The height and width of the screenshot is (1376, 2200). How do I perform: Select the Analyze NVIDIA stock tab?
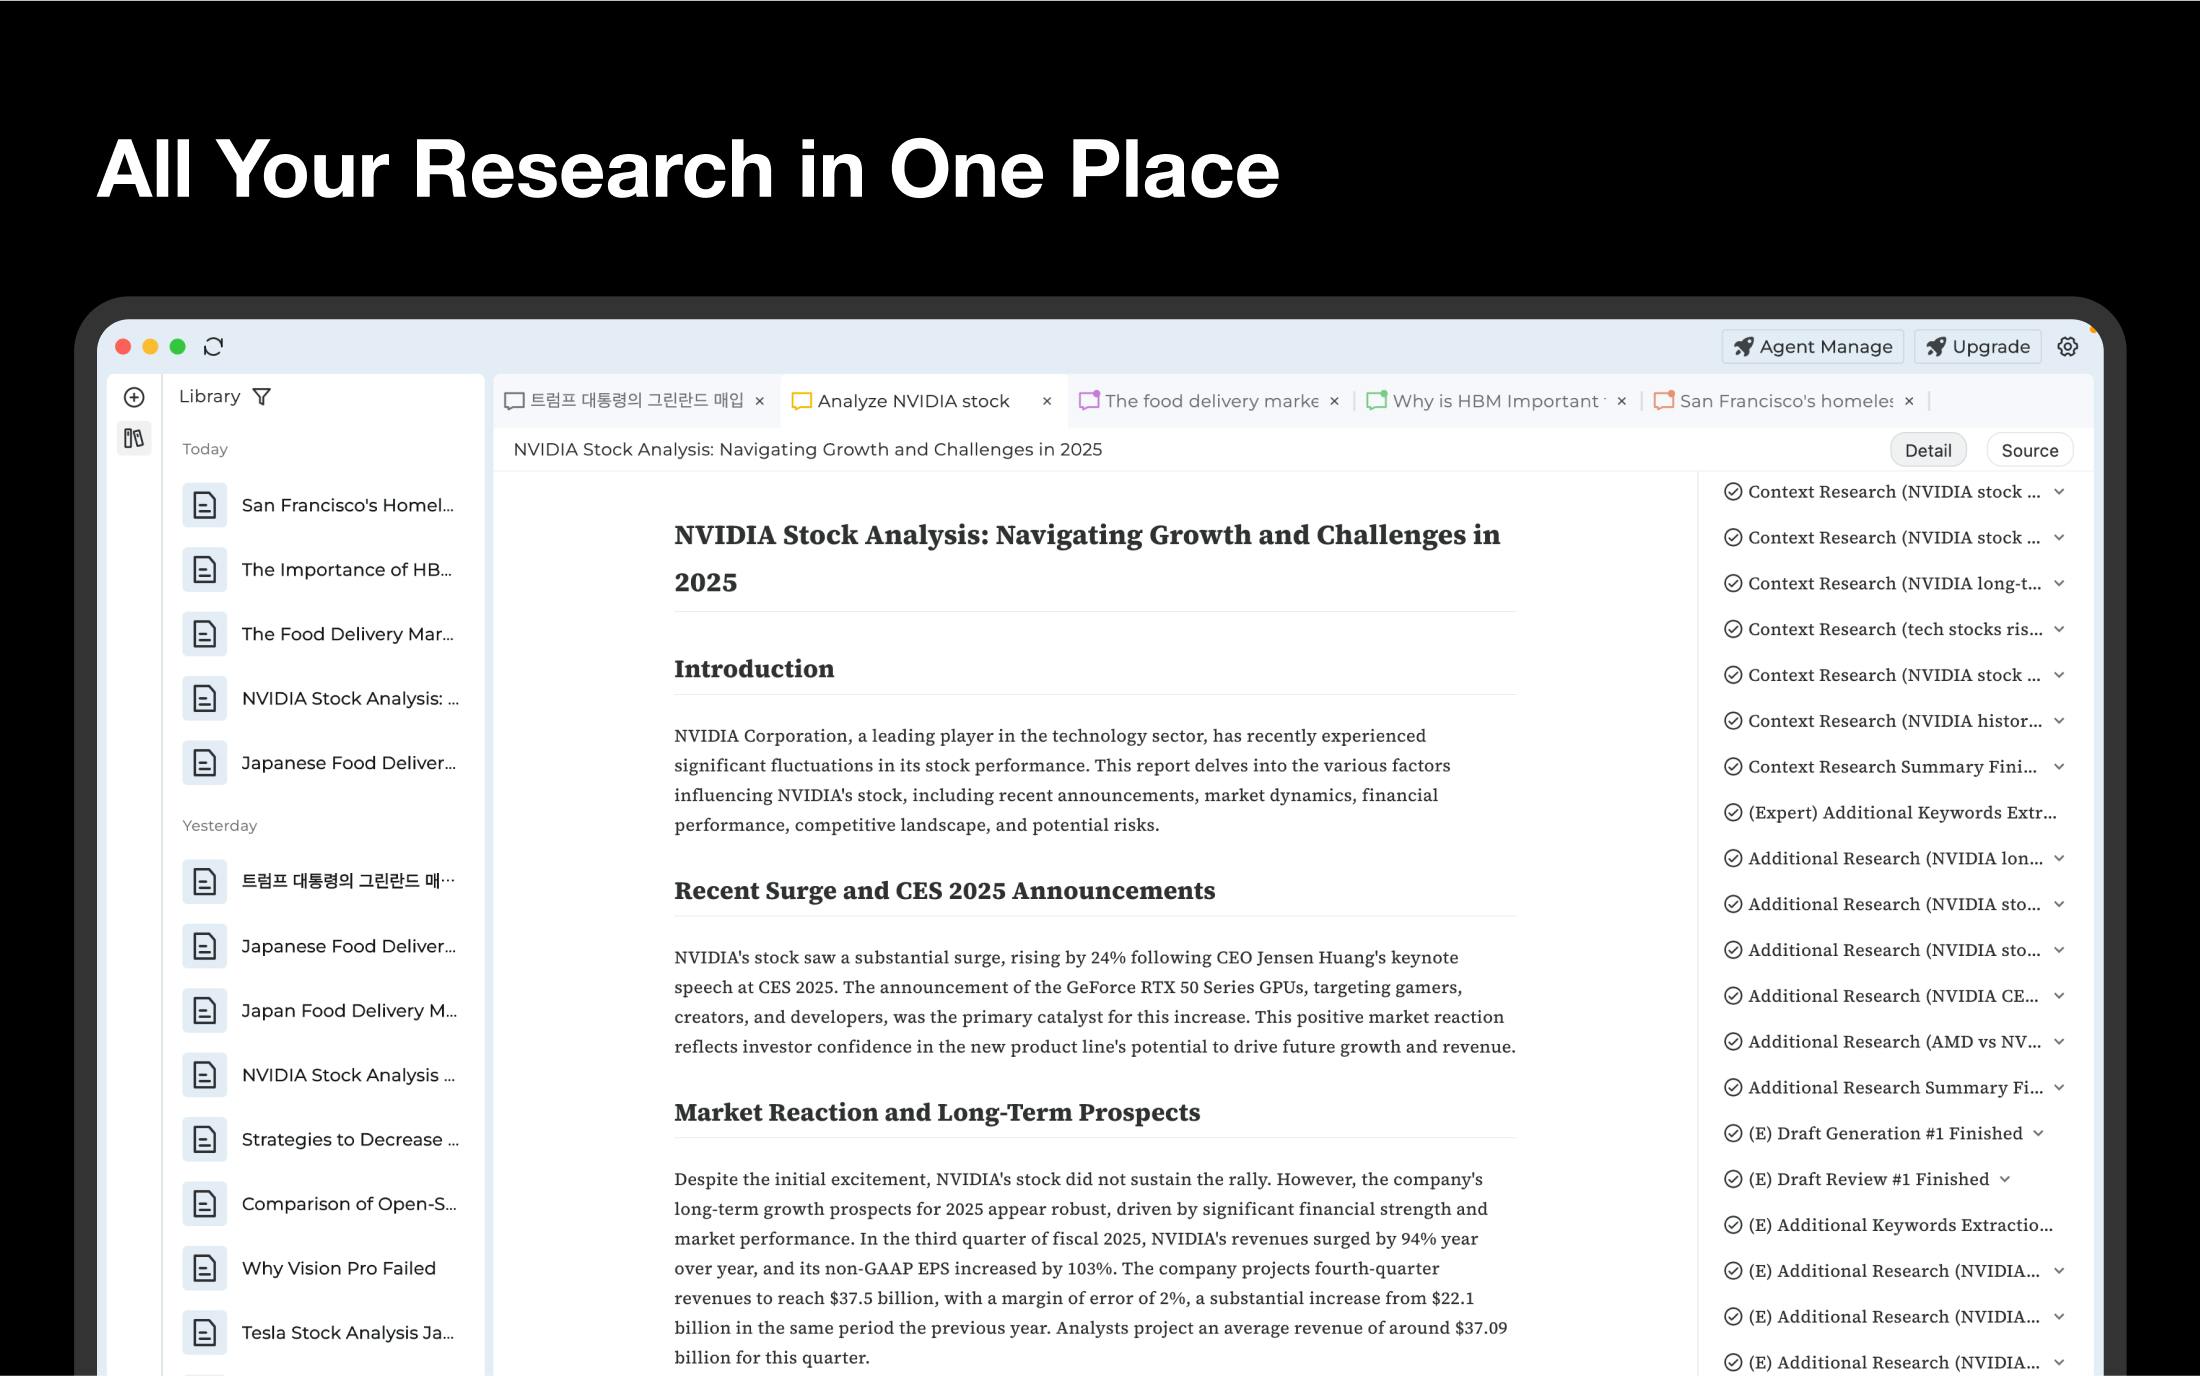coord(924,401)
